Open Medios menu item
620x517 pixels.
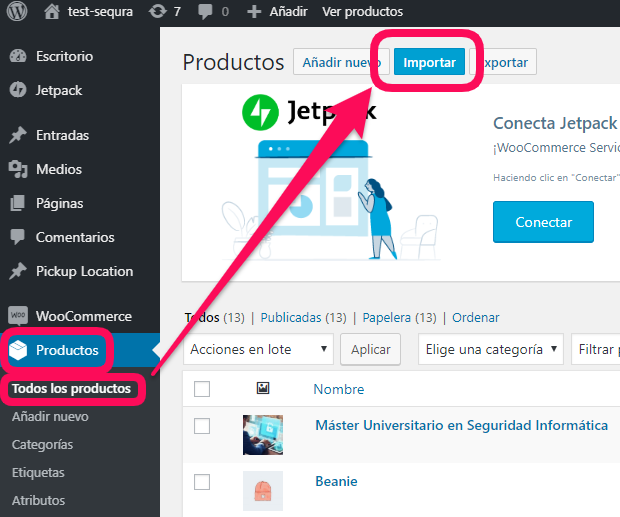(x=59, y=169)
